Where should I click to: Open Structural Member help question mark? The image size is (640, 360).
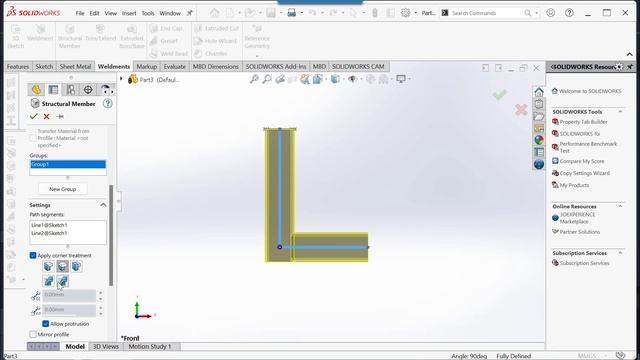tap(107, 104)
